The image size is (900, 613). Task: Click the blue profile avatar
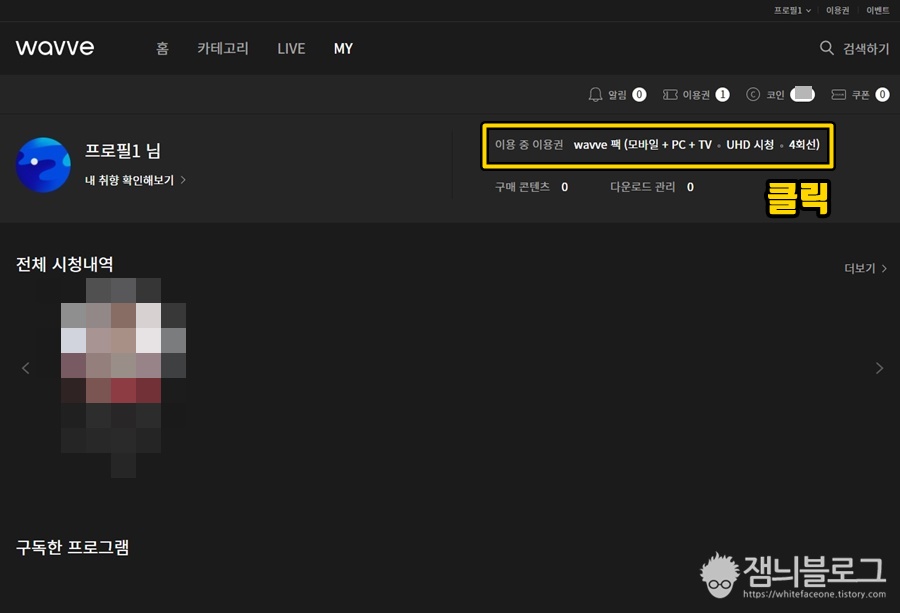pos(43,165)
